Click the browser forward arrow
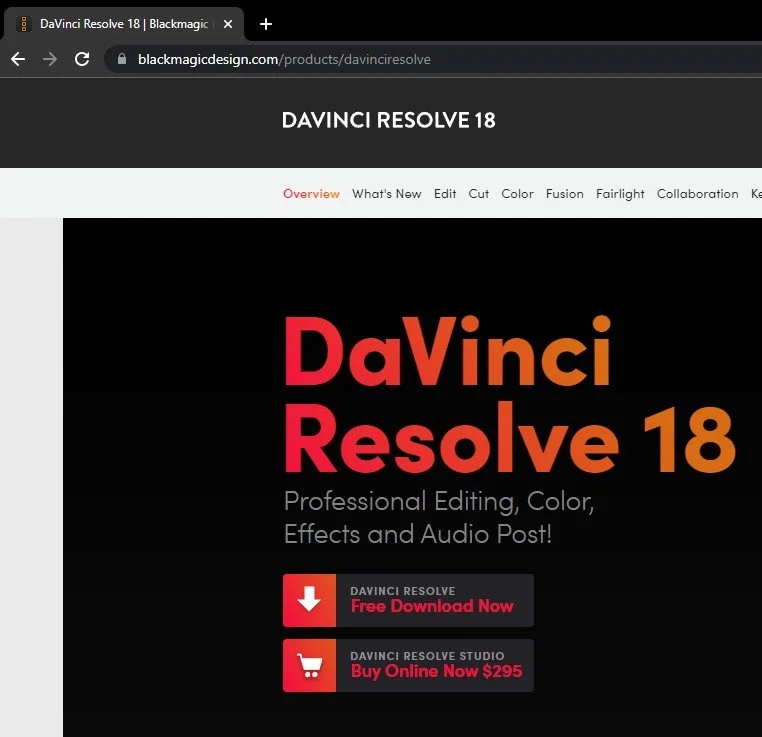 click(50, 59)
